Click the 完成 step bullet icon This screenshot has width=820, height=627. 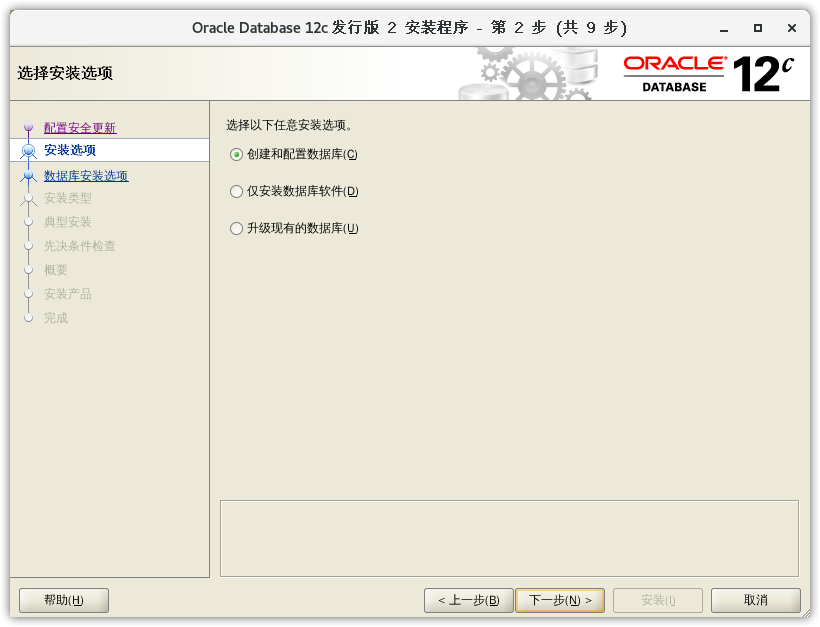pos(28,318)
